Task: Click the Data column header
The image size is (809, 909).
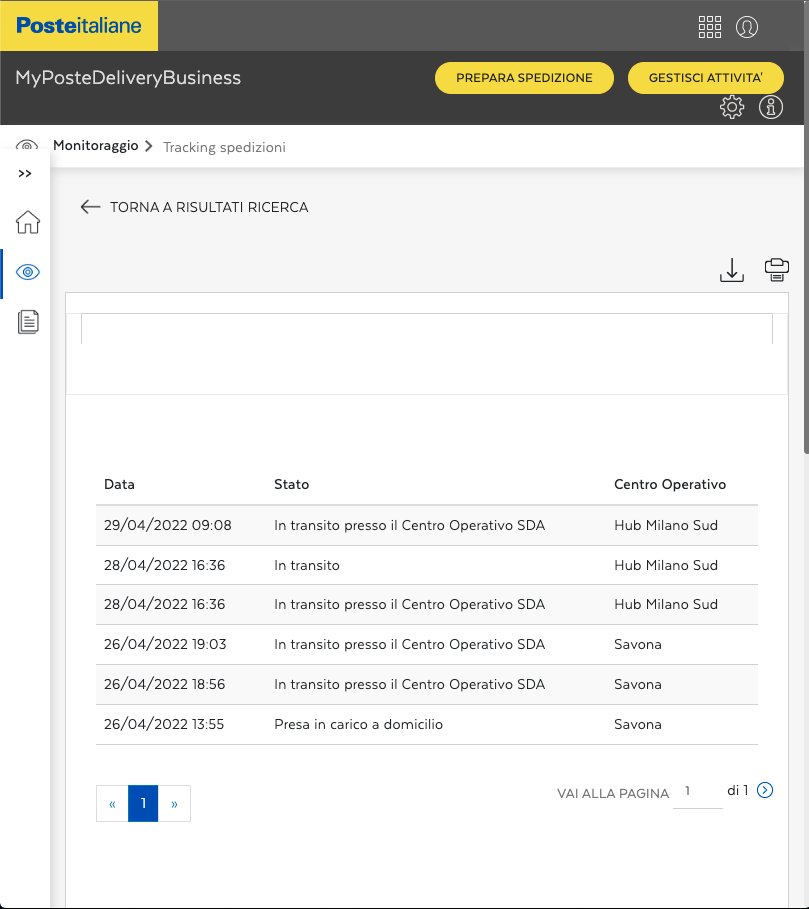Action: (119, 484)
